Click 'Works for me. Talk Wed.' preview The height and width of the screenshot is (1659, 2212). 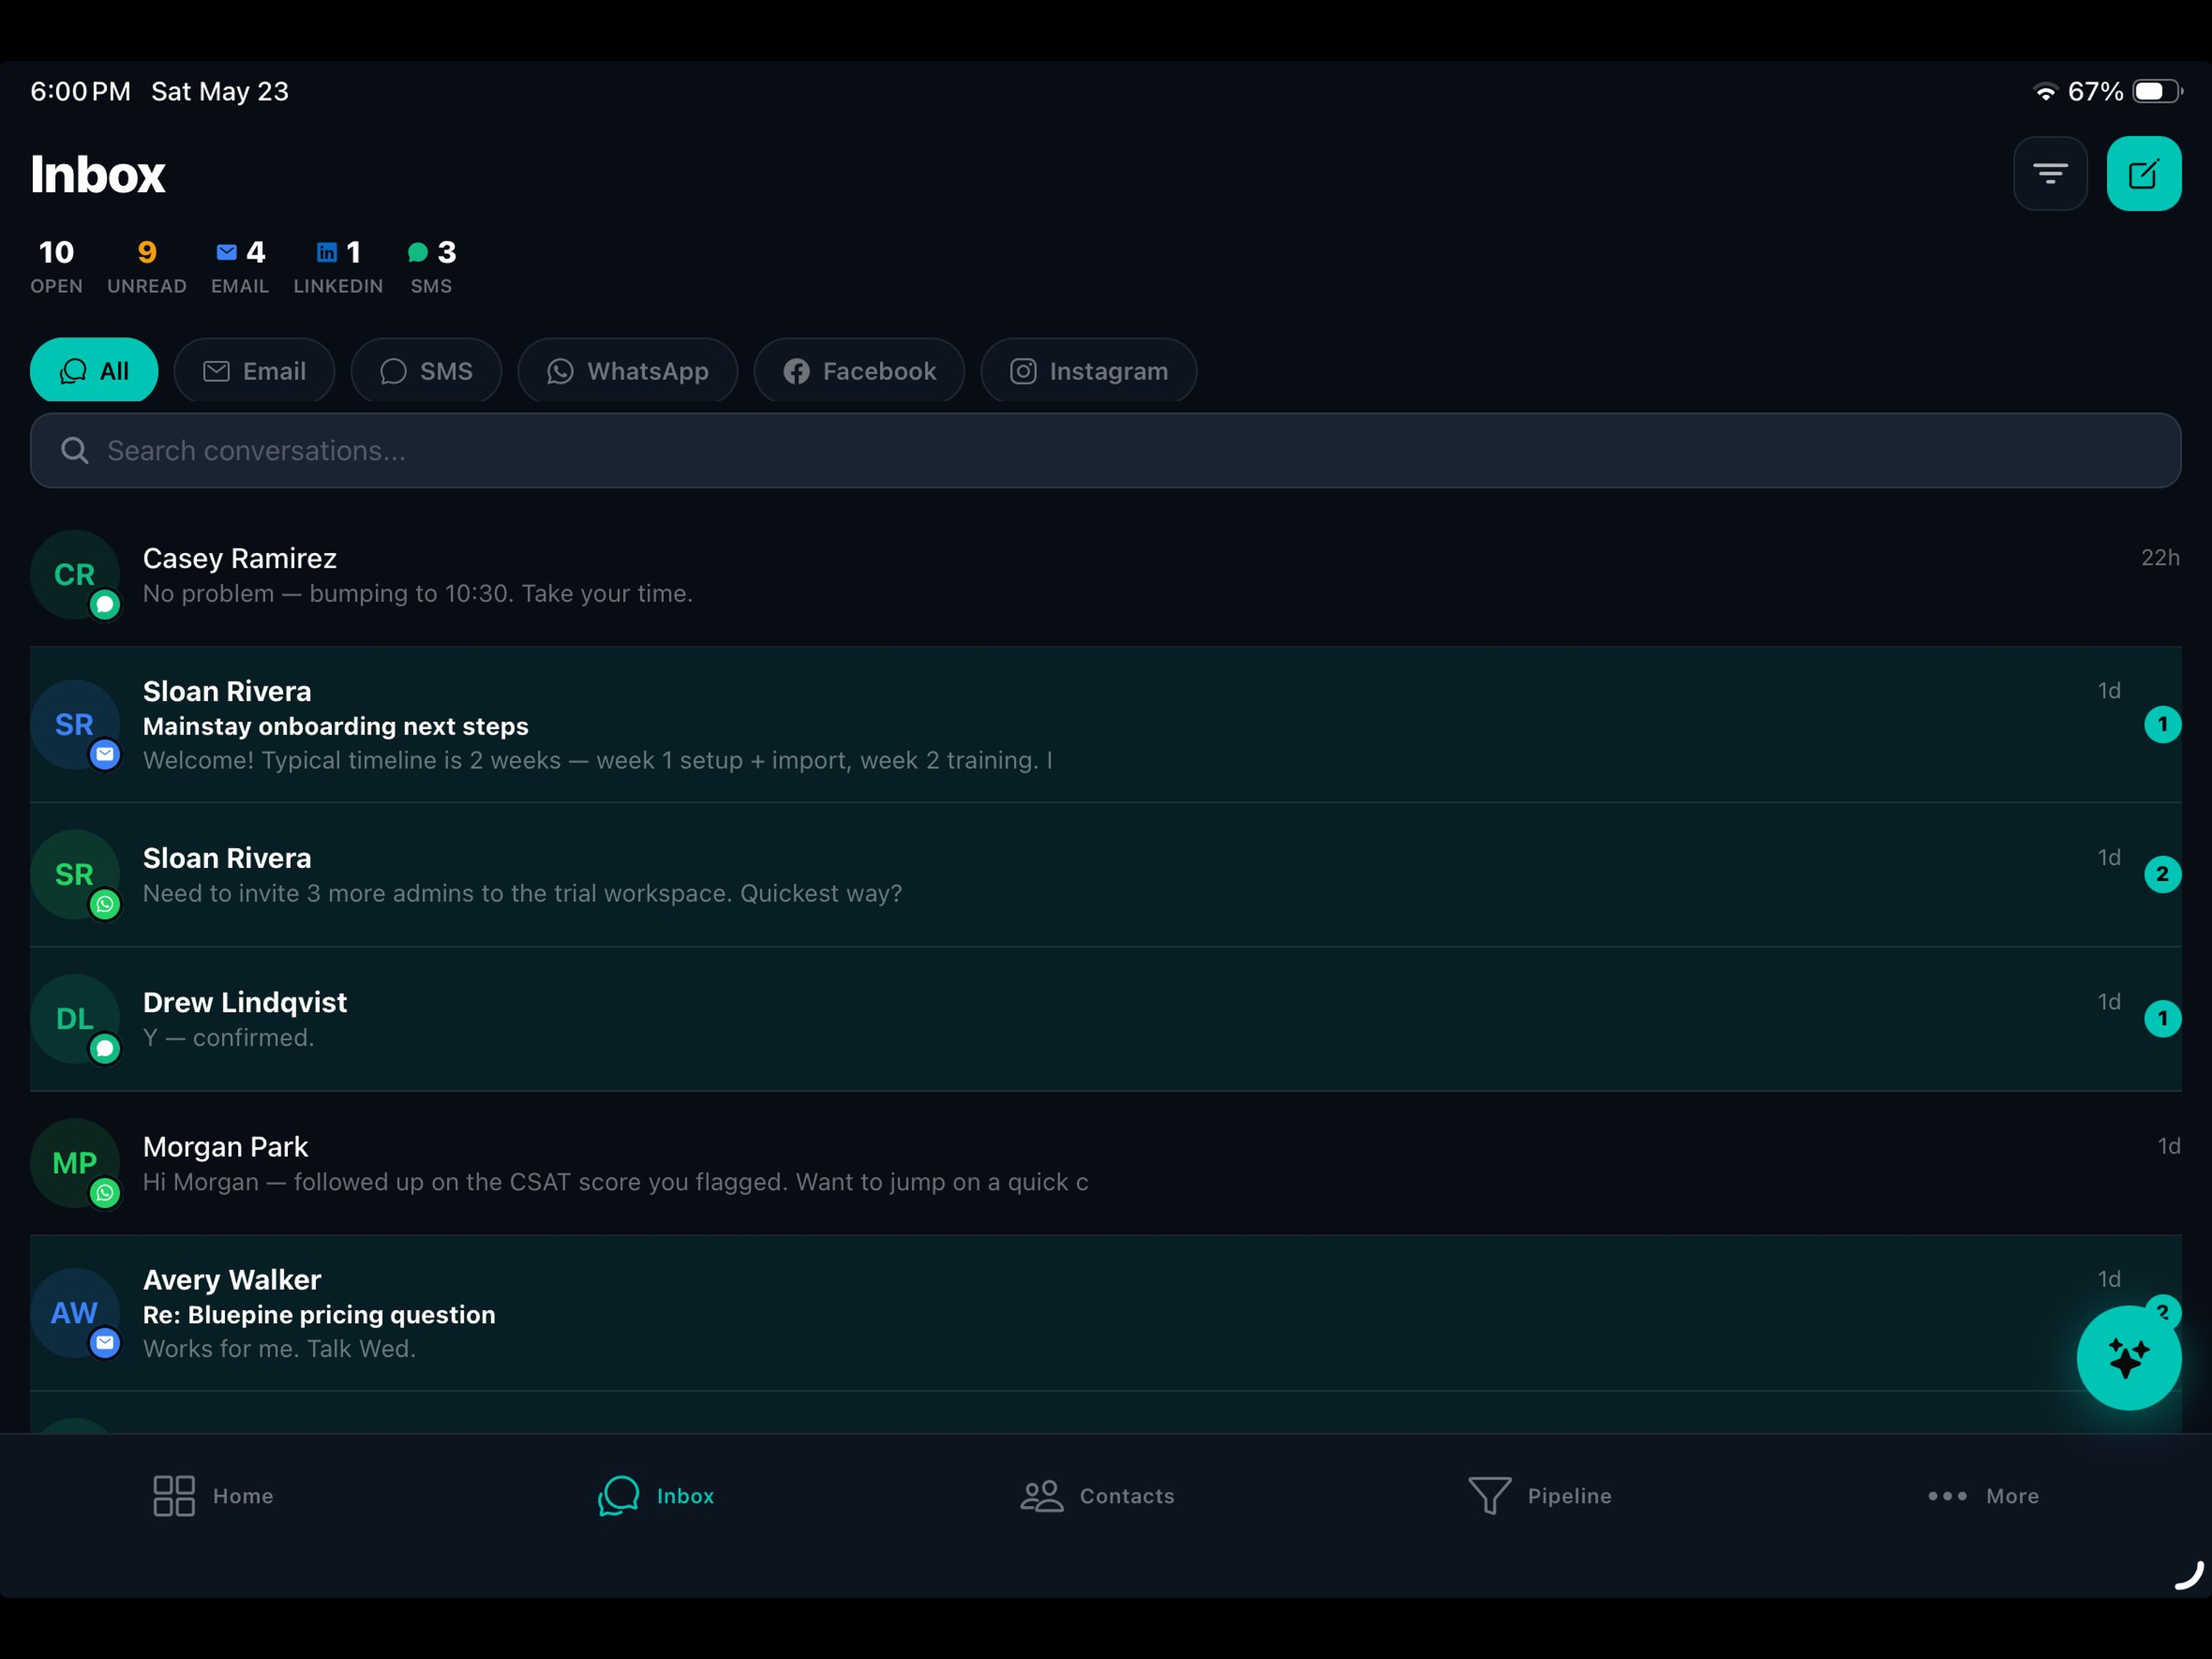(x=279, y=1349)
